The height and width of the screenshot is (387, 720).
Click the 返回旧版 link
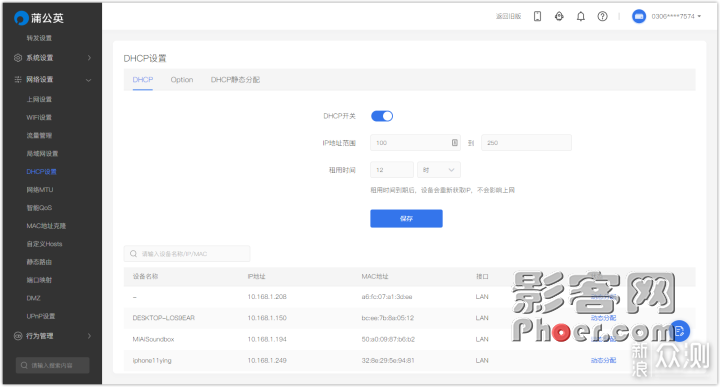pos(508,17)
